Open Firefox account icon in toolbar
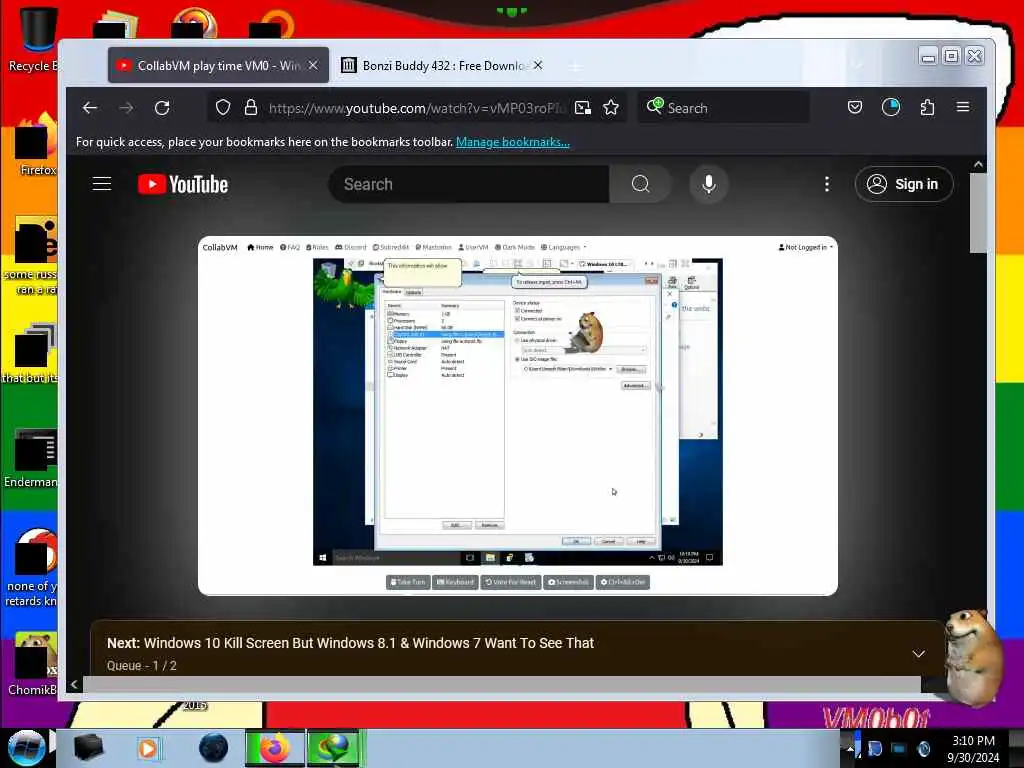This screenshot has height=768, width=1024. pos(891,107)
